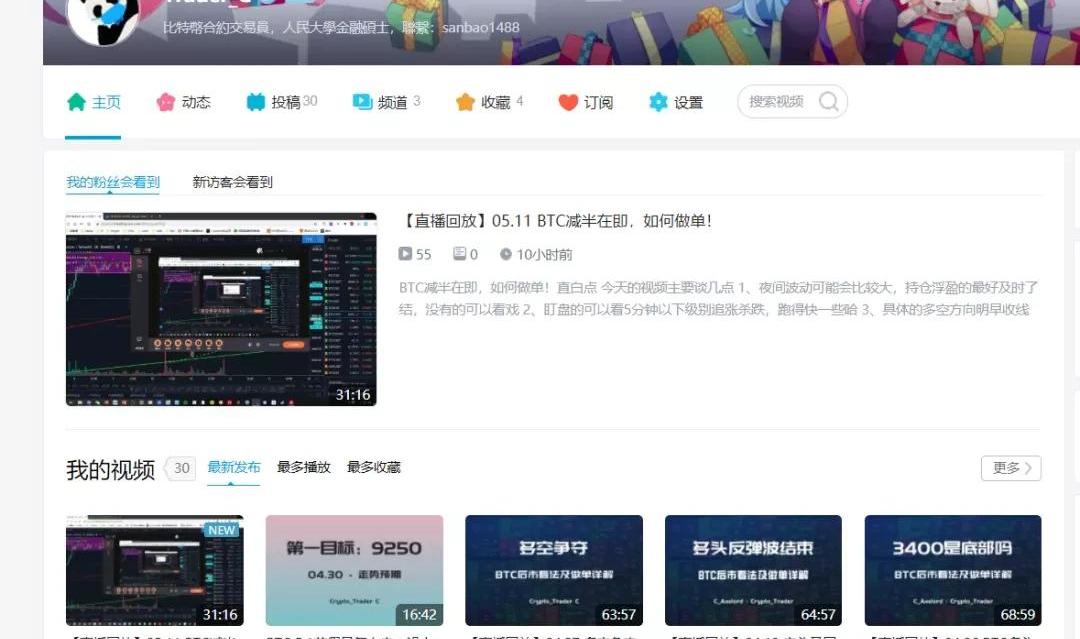Open the featured 31:16 replay thumbnail
This screenshot has width=1080, height=639.
[221, 309]
